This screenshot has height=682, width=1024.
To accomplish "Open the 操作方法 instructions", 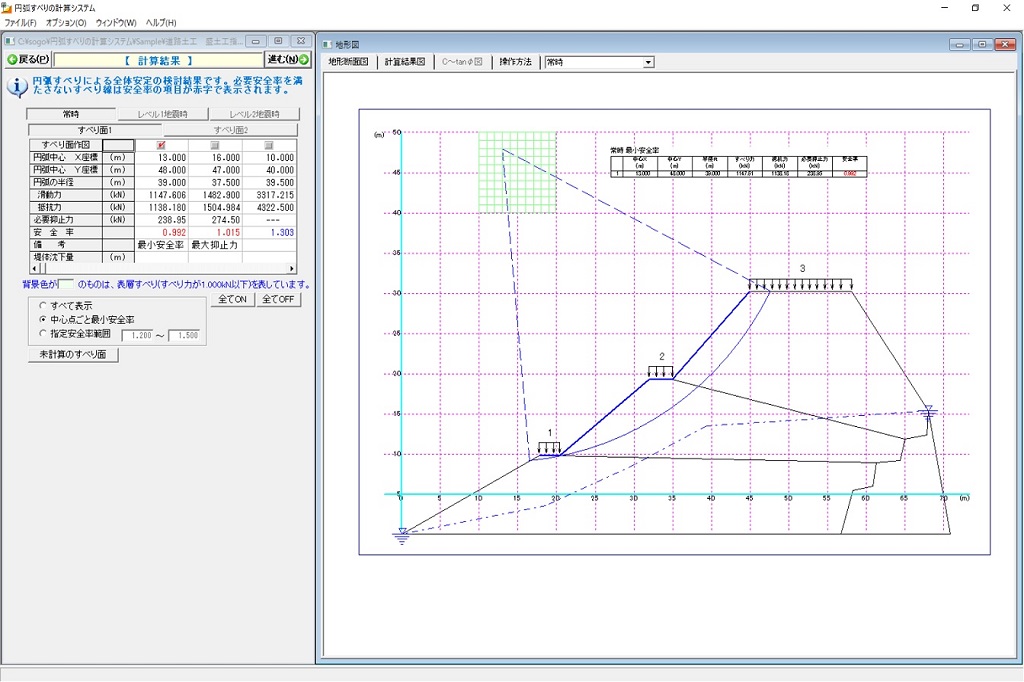I will click(515, 62).
